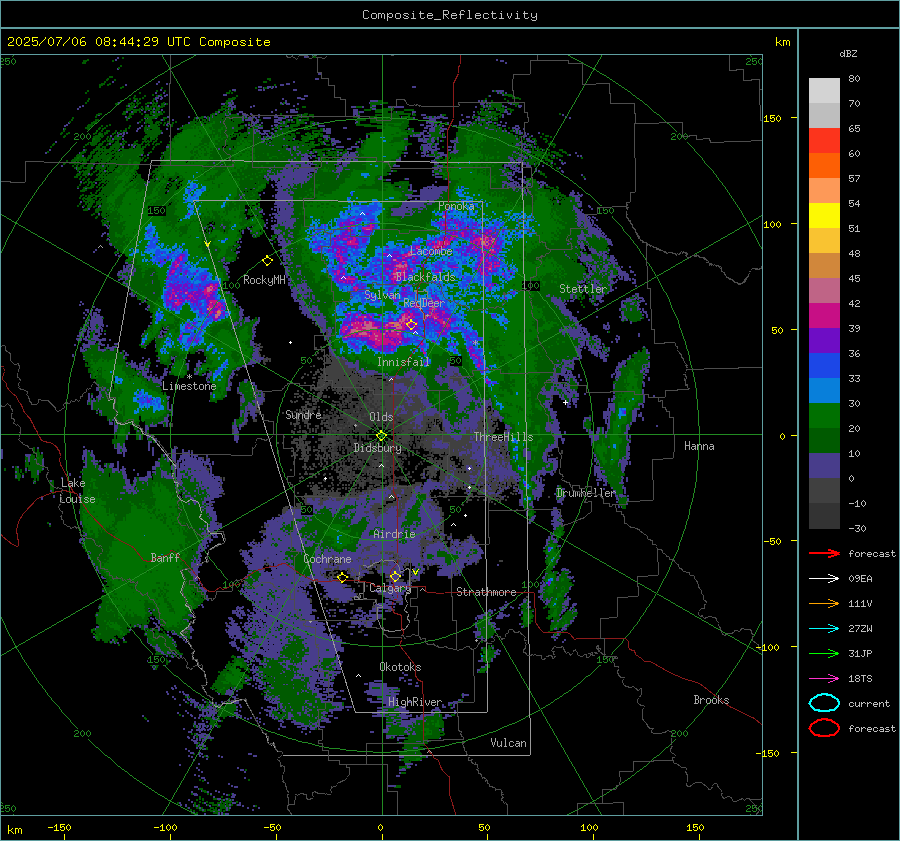Click the Olds town label
The width and height of the screenshot is (900, 841).
pyautogui.click(x=381, y=417)
